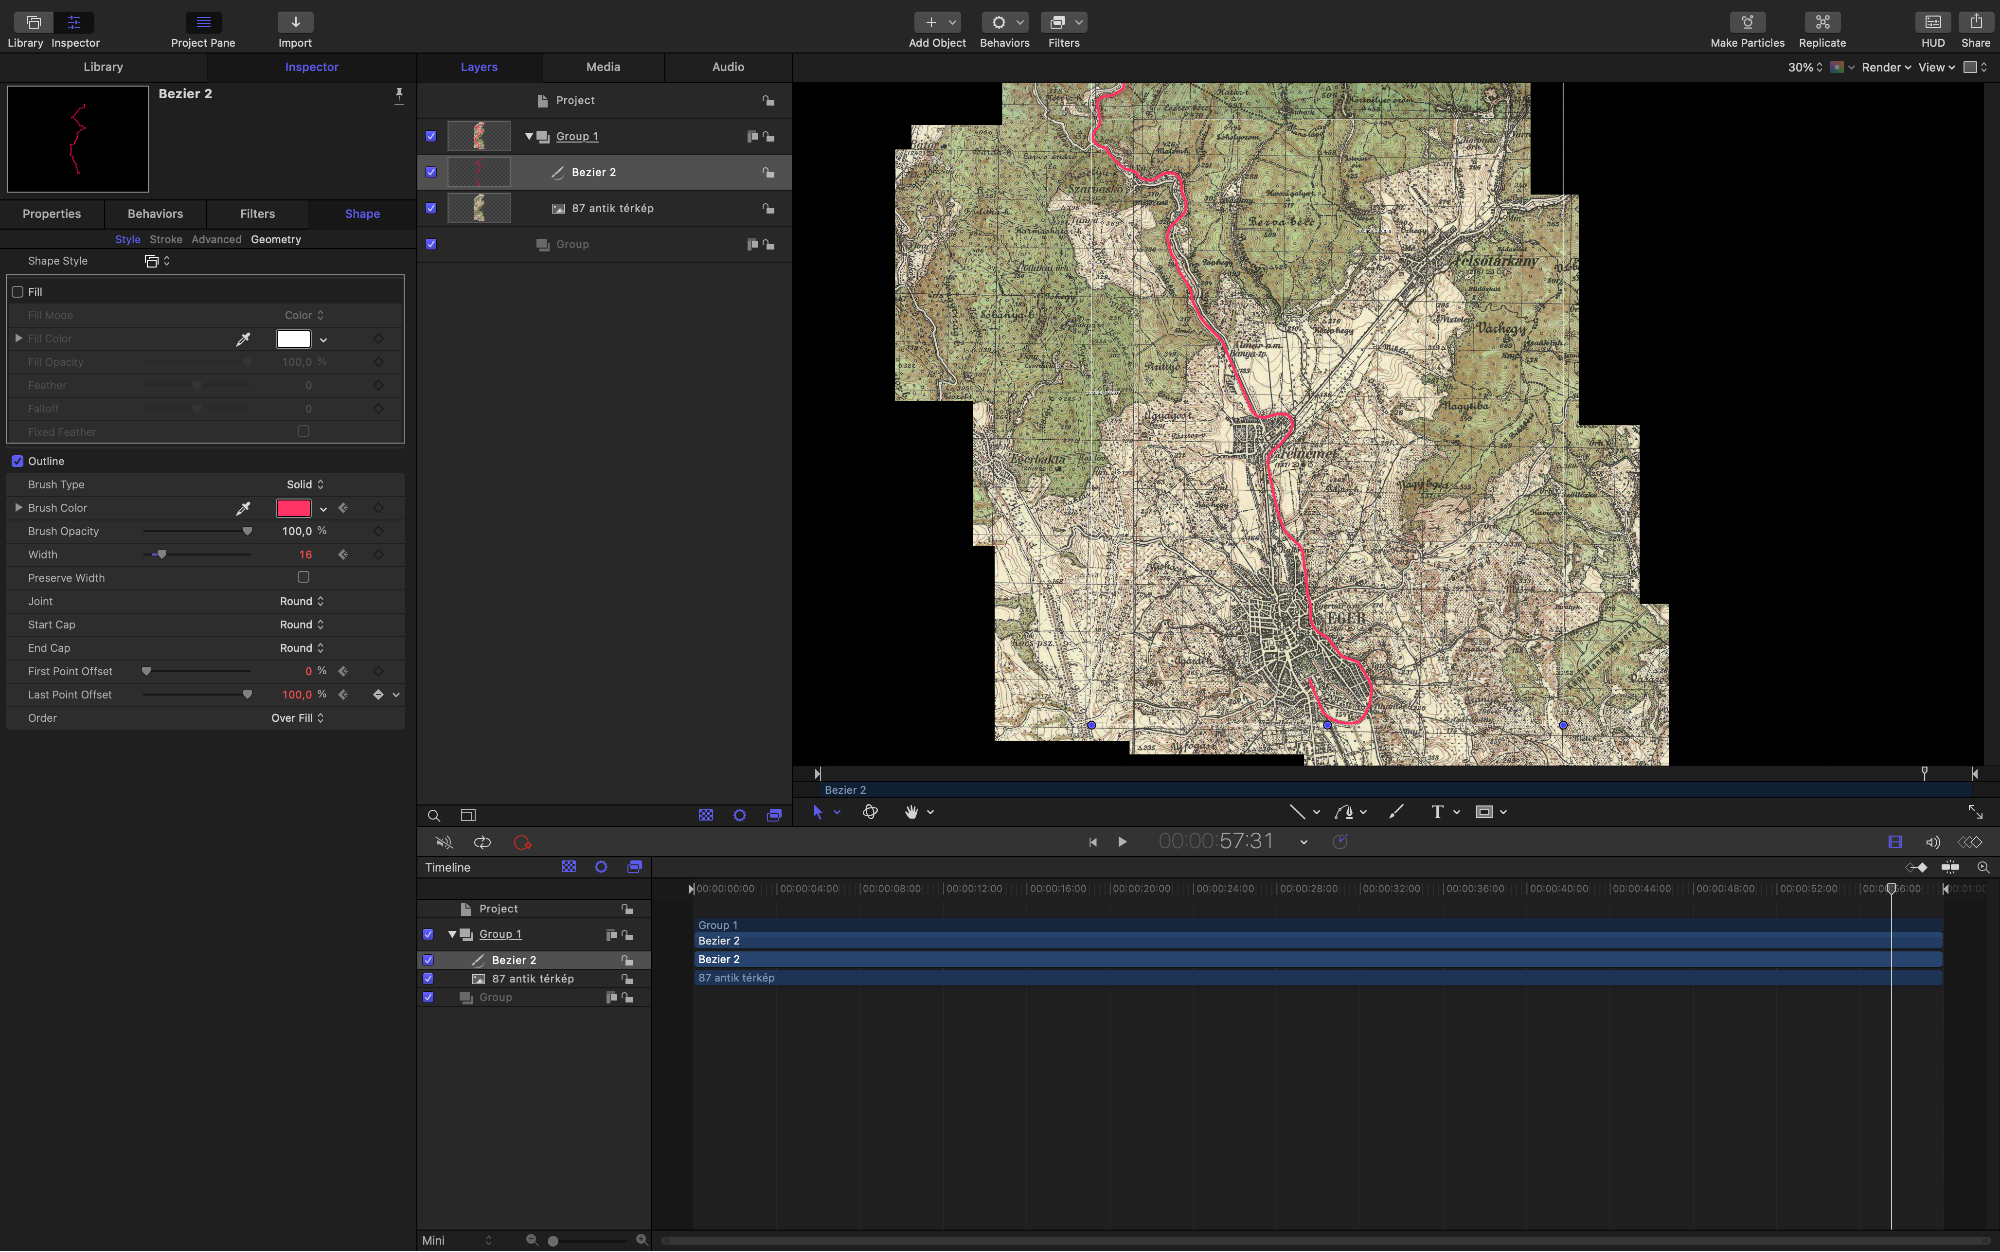Select the Pan hand tool
2000x1252 pixels.
[x=911, y=812]
